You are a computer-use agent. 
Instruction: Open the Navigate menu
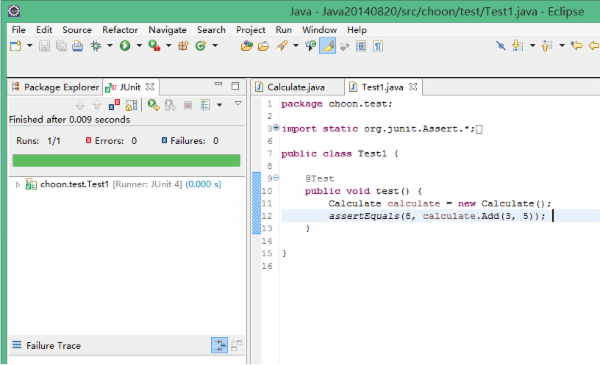(167, 30)
